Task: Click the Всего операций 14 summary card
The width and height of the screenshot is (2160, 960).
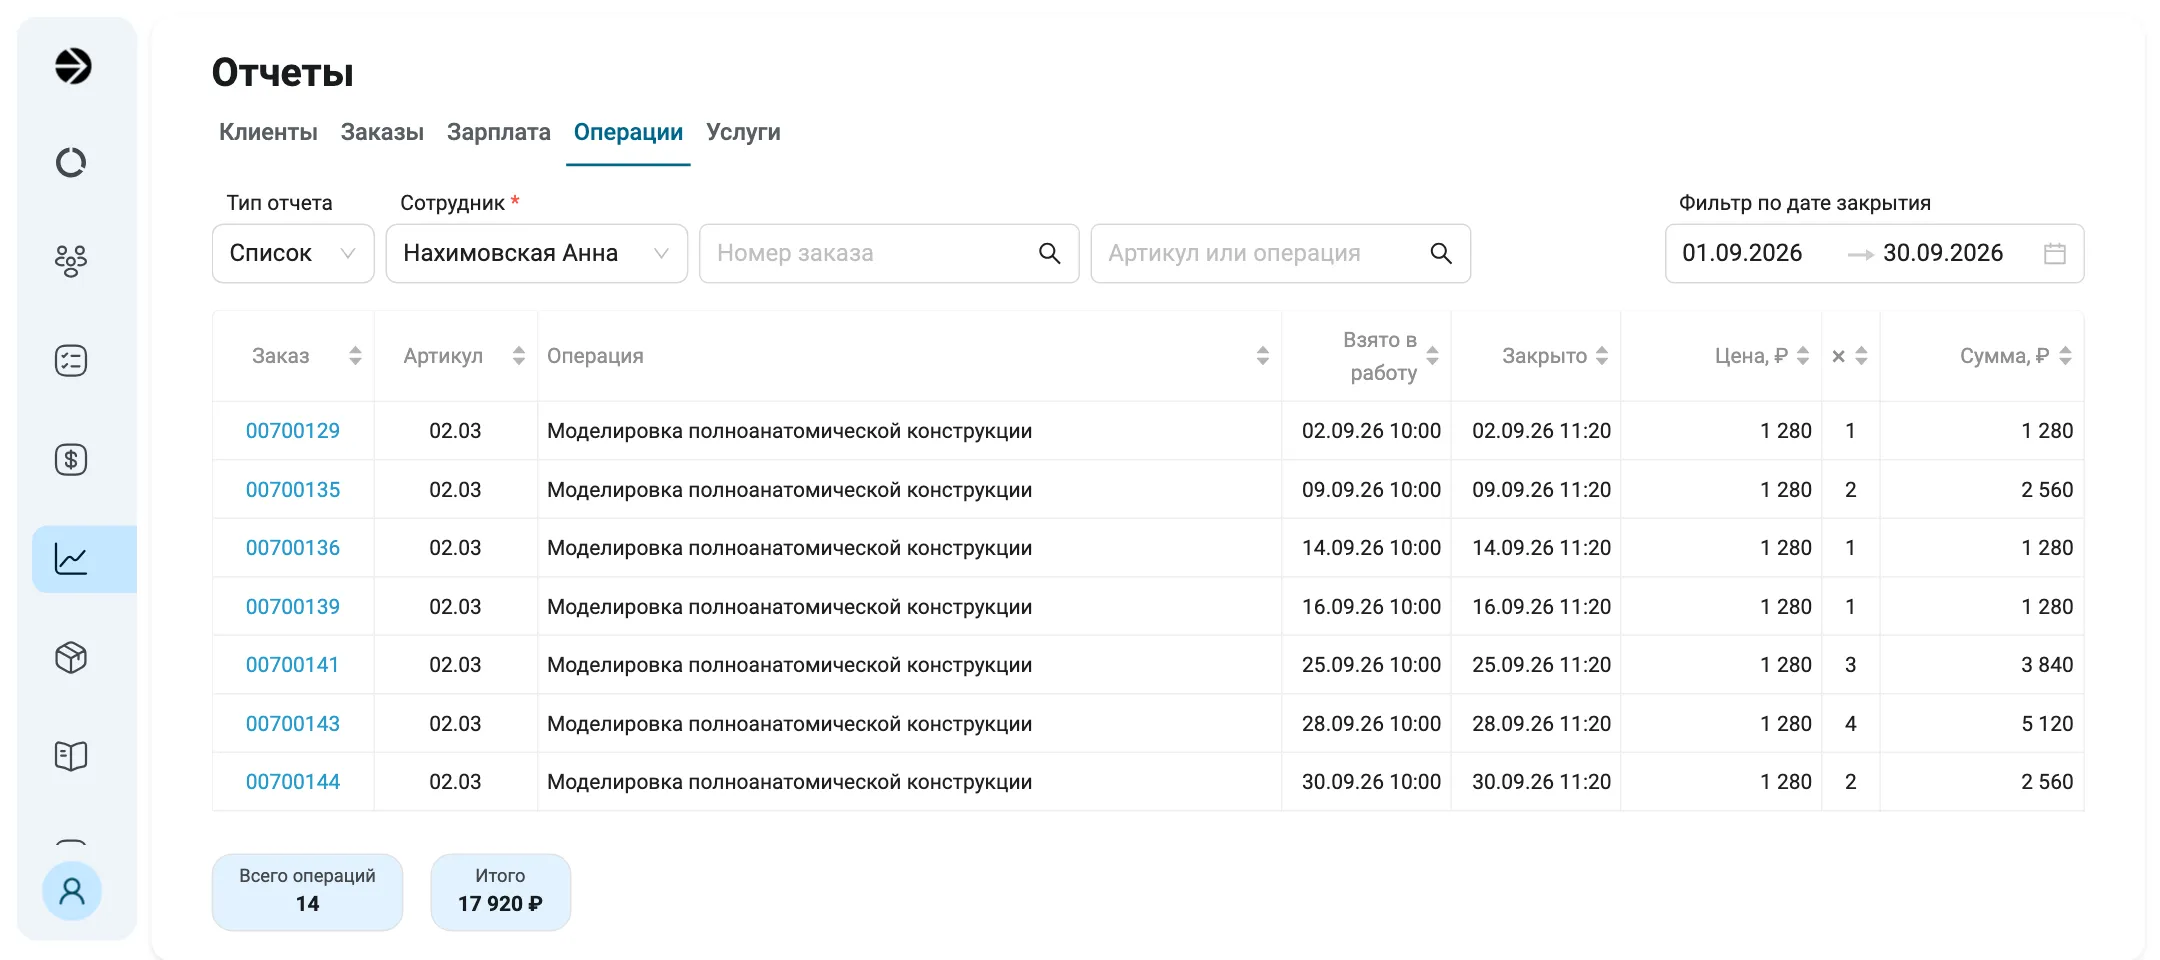Action: coord(307,892)
